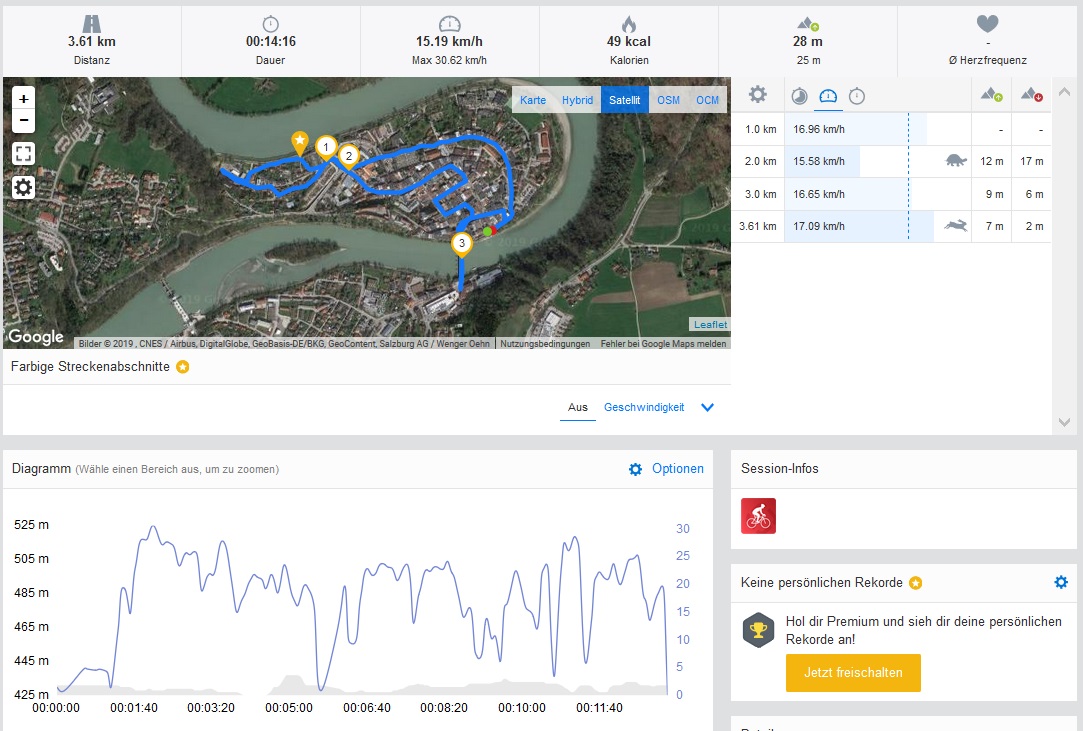Click the speedometer icon above 15.19 km/h
The width and height of the screenshot is (1083, 731).
(450, 24)
